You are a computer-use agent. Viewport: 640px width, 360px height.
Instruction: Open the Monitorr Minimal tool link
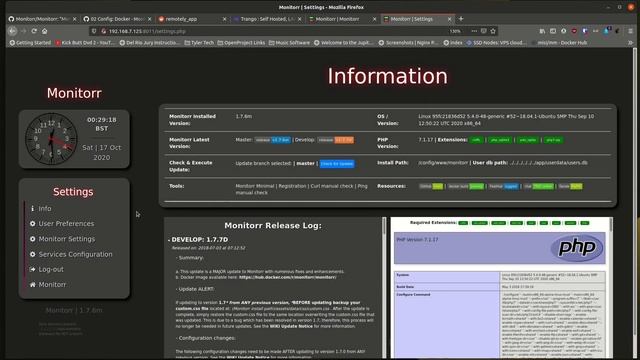(x=256, y=186)
